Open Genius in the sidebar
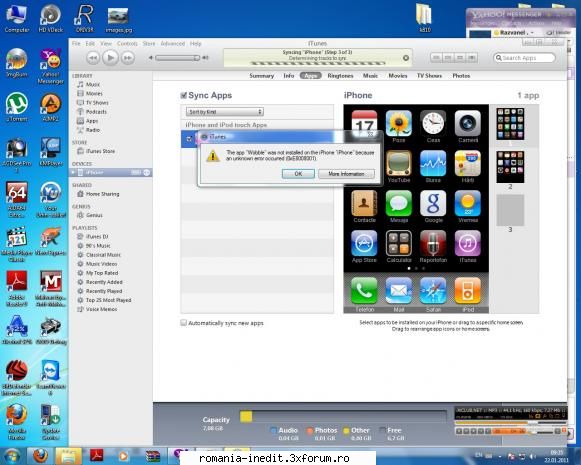 (x=94, y=215)
